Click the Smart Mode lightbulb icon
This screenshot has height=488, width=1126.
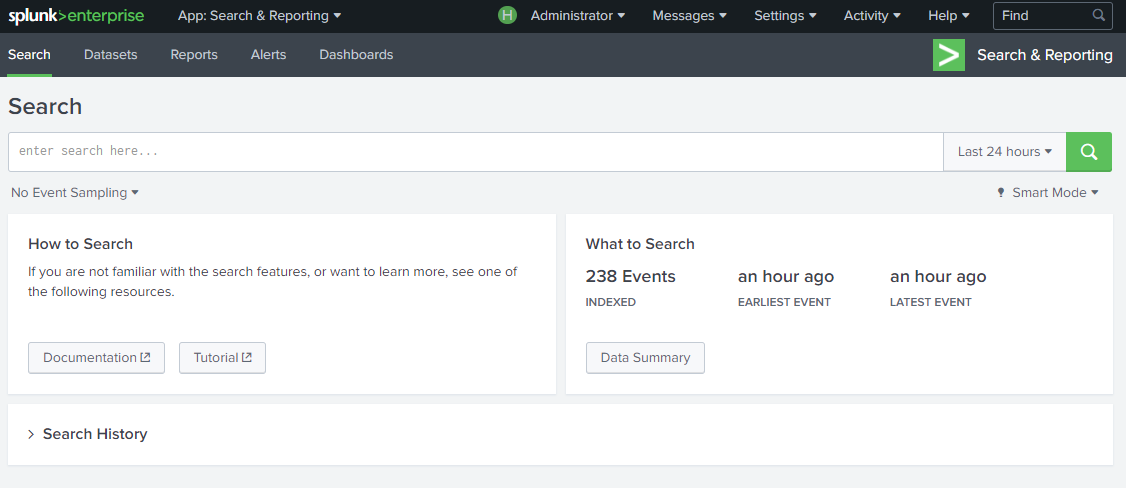click(x=1001, y=192)
